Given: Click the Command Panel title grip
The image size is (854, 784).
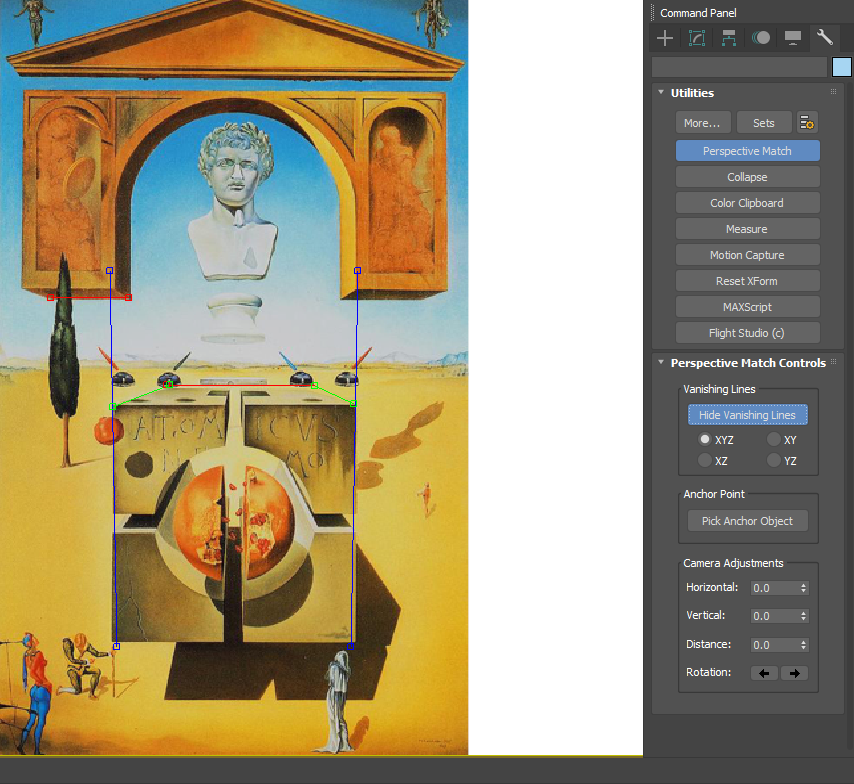Looking at the screenshot, I should [652, 13].
